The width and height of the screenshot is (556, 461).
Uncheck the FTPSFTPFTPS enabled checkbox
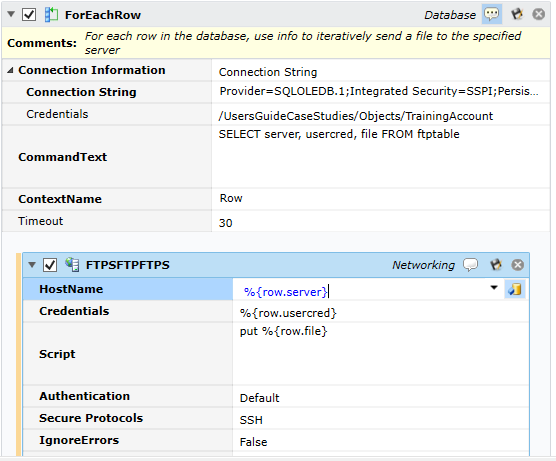(x=50, y=265)
